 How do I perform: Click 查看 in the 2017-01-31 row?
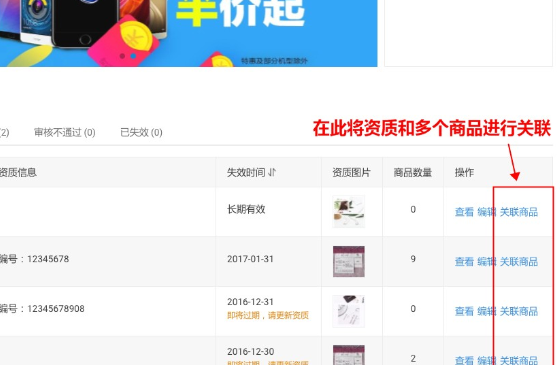[464, 262]
